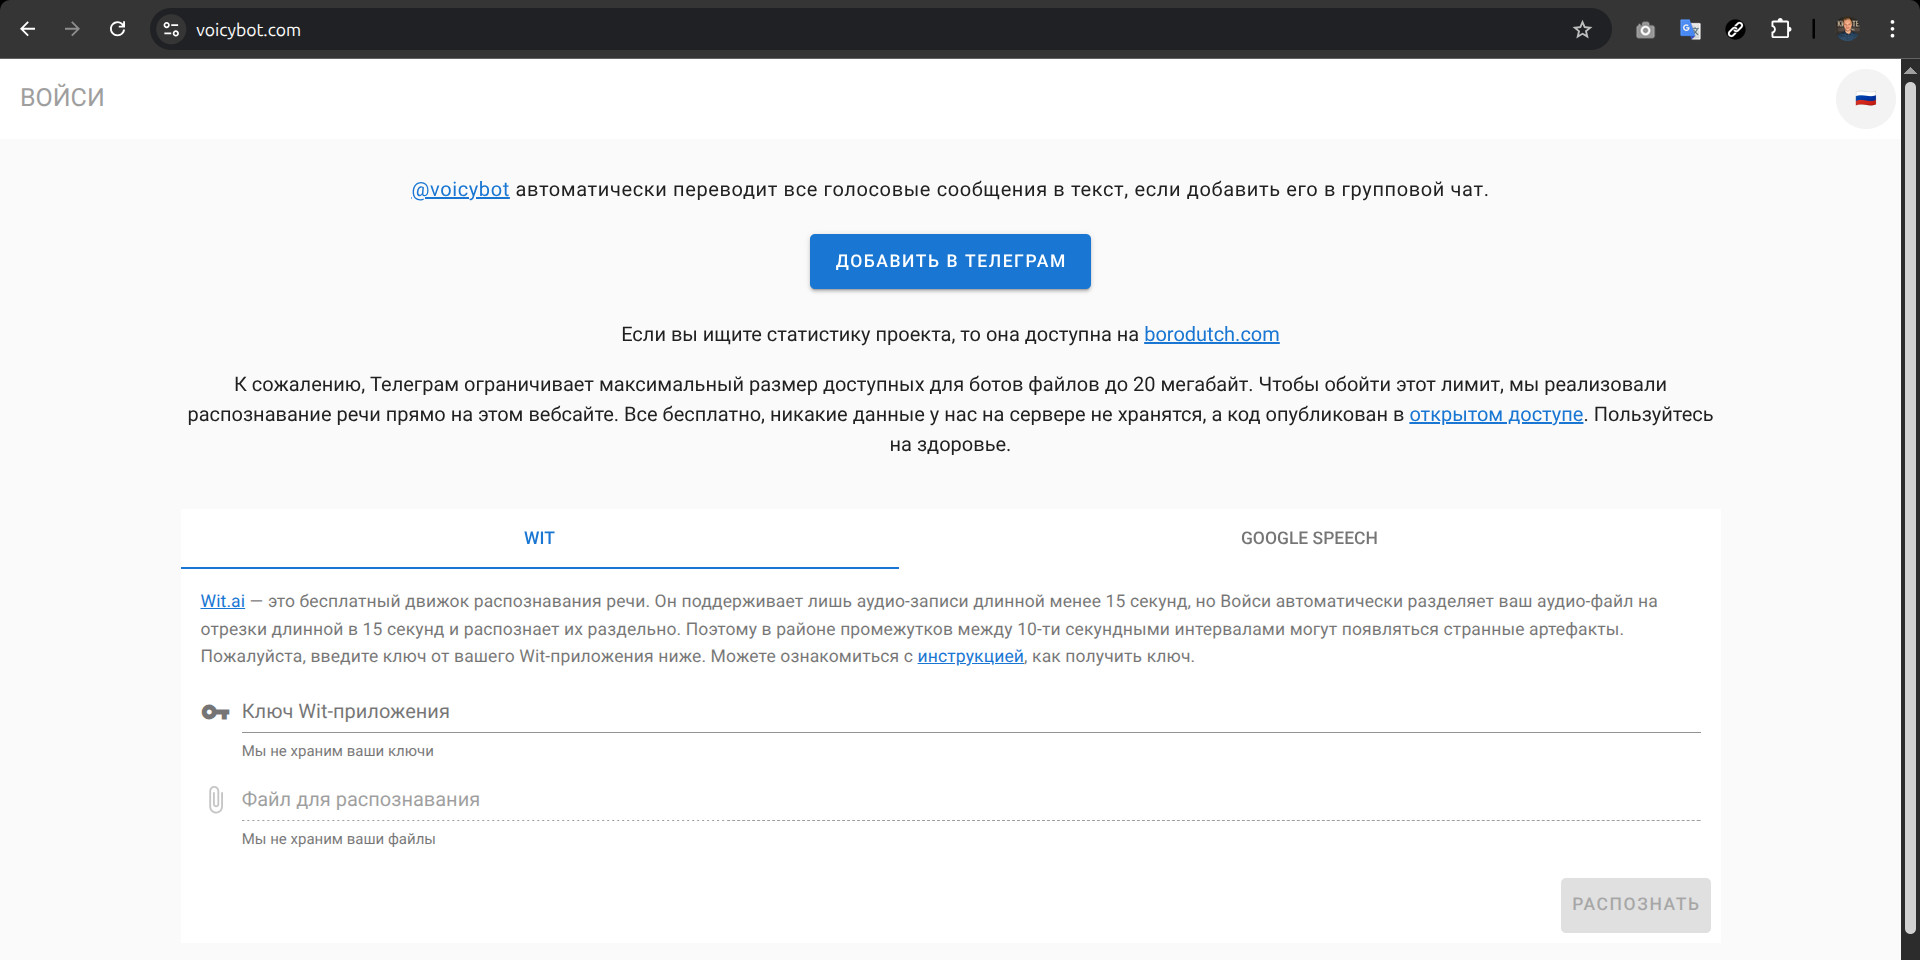Follow the borodutch.com link
This screenshot has height=960, width=1920.
pos(1211,335)
